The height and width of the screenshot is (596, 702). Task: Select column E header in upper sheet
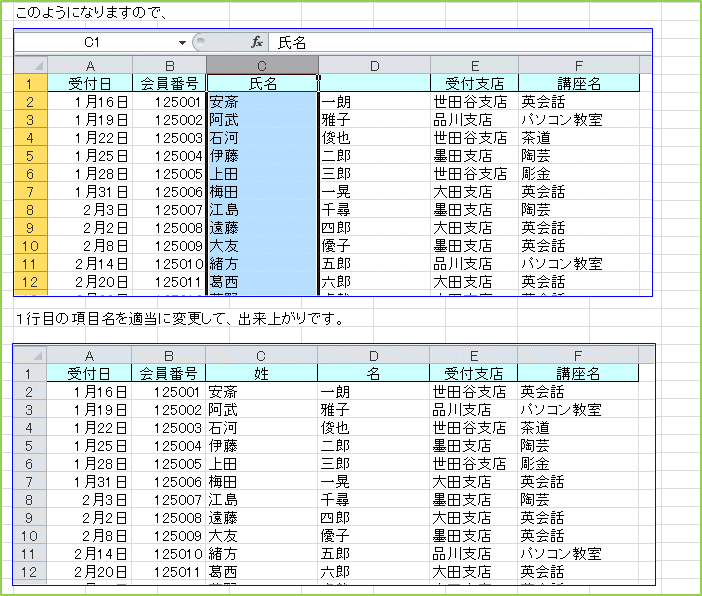(x=475, y=66)
